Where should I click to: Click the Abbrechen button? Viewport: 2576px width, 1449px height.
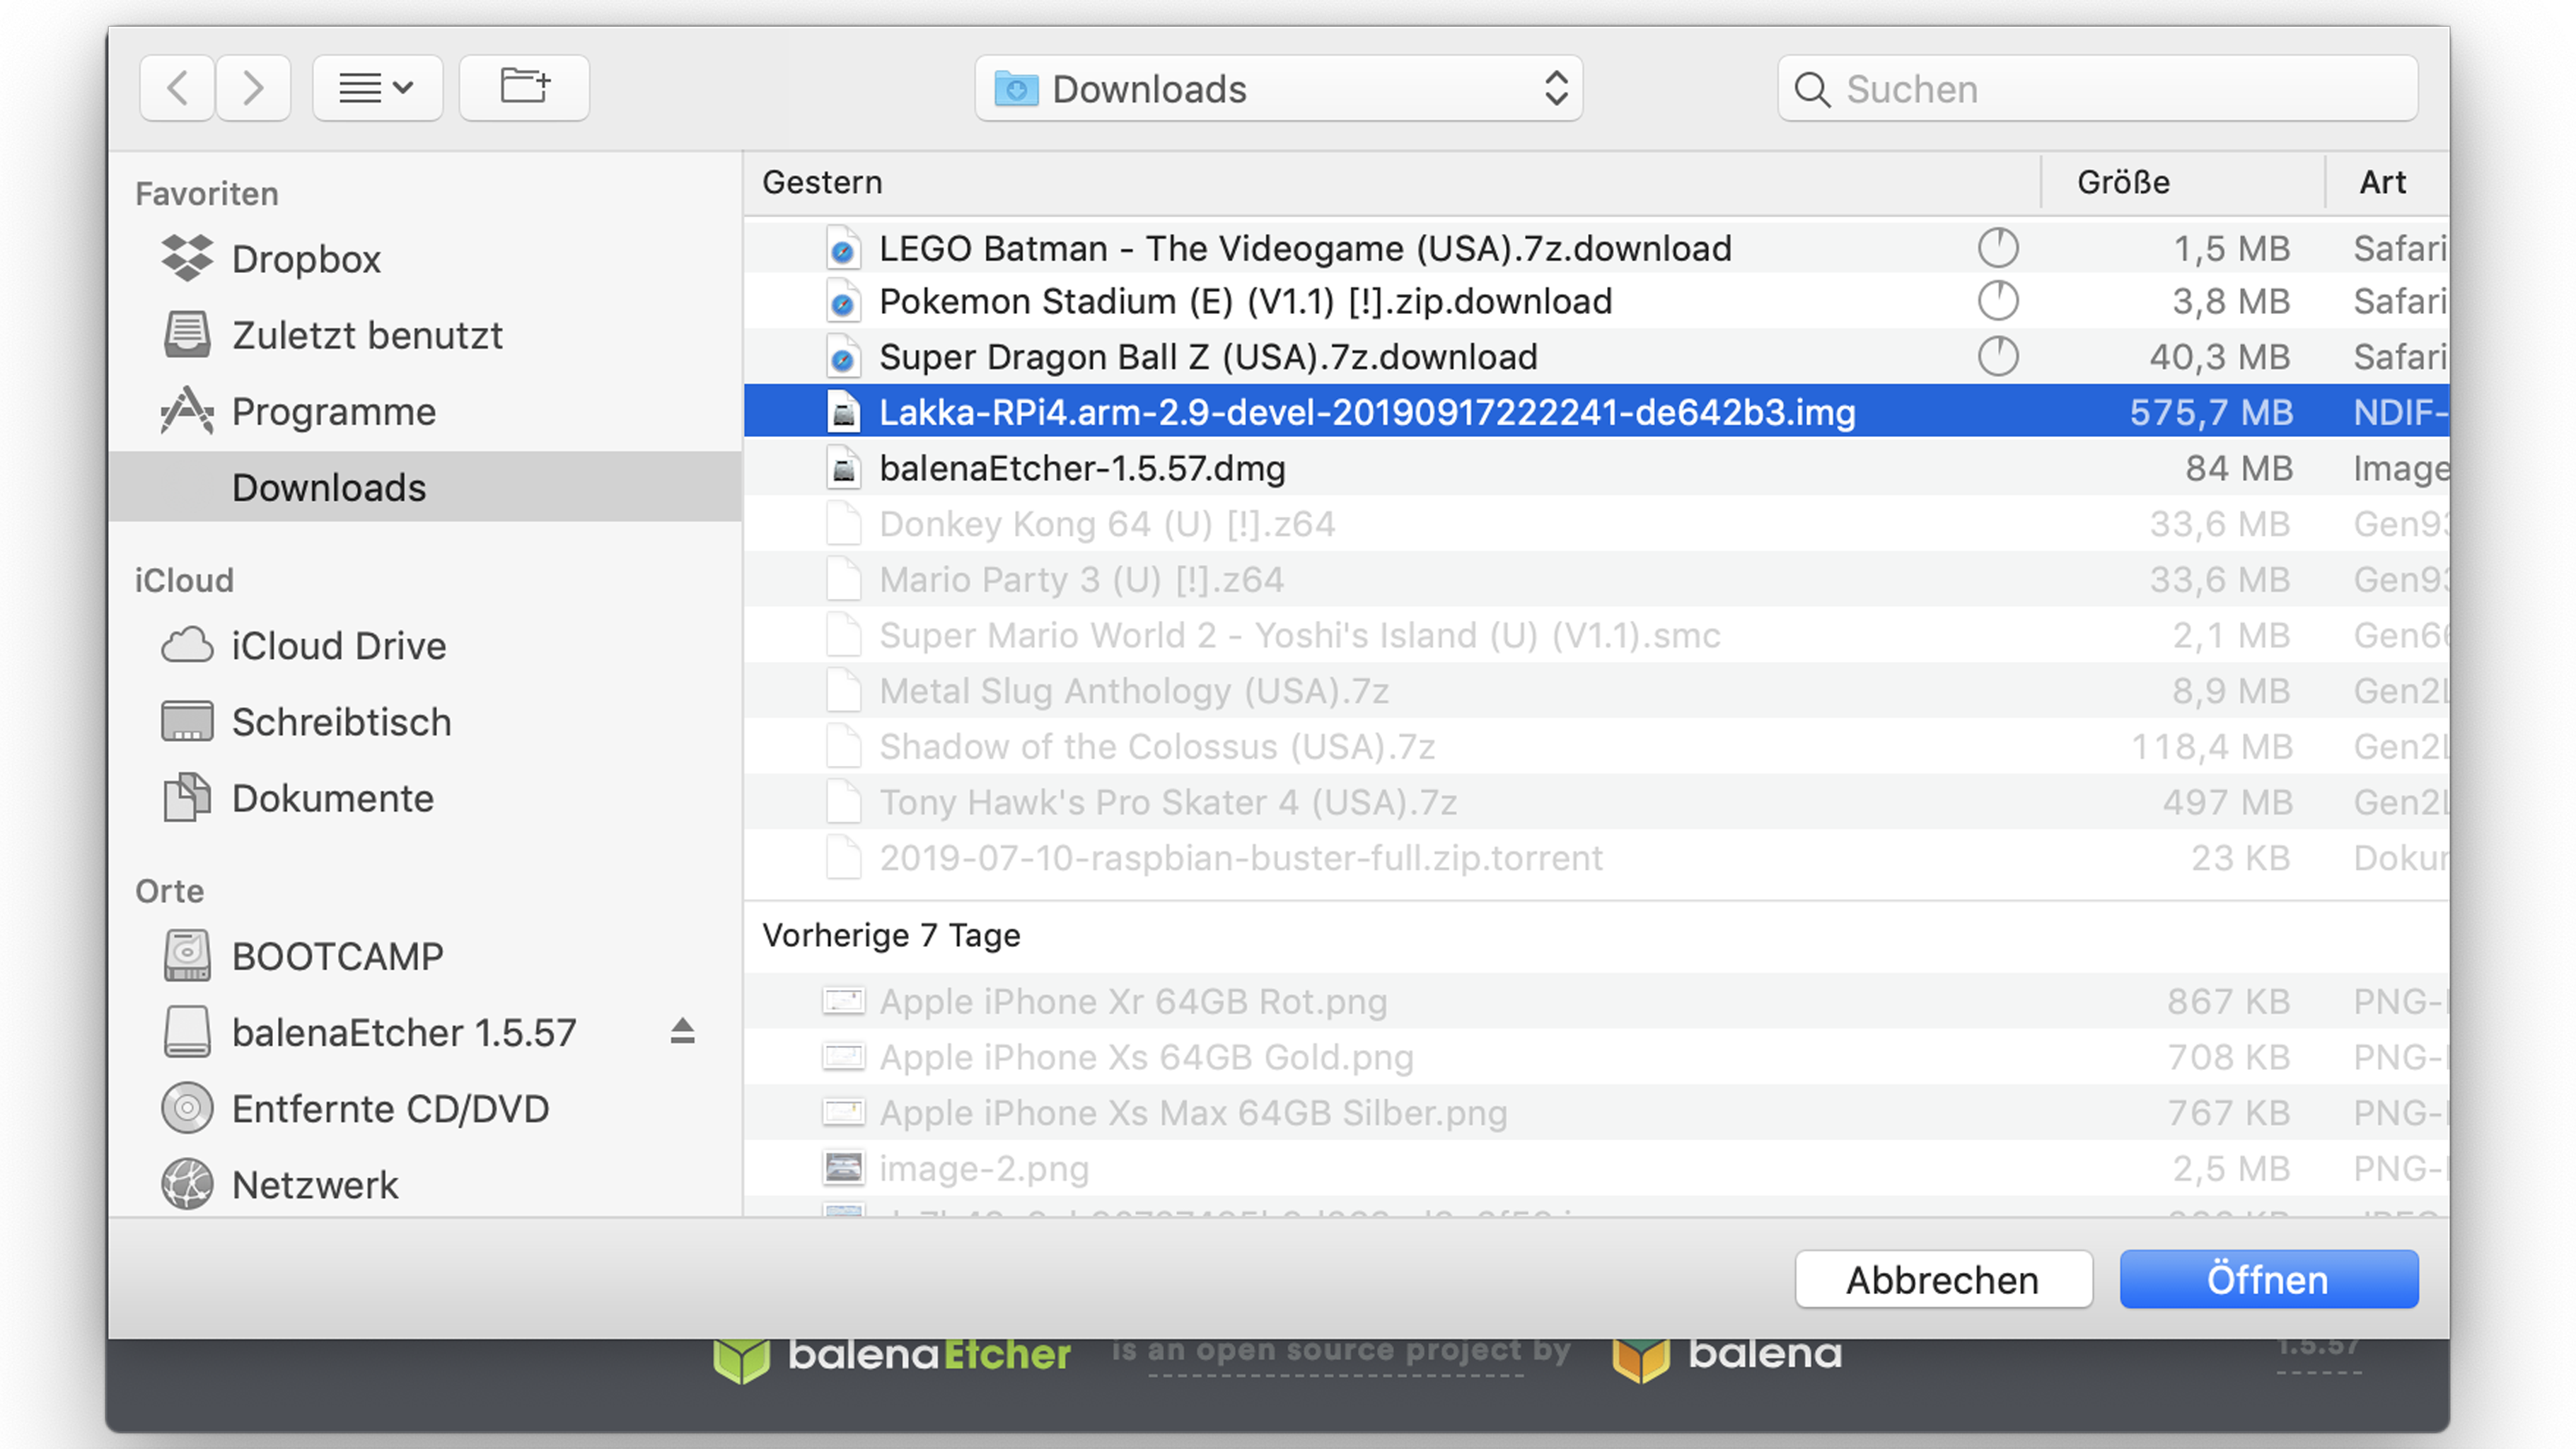pos(1942,1279)
